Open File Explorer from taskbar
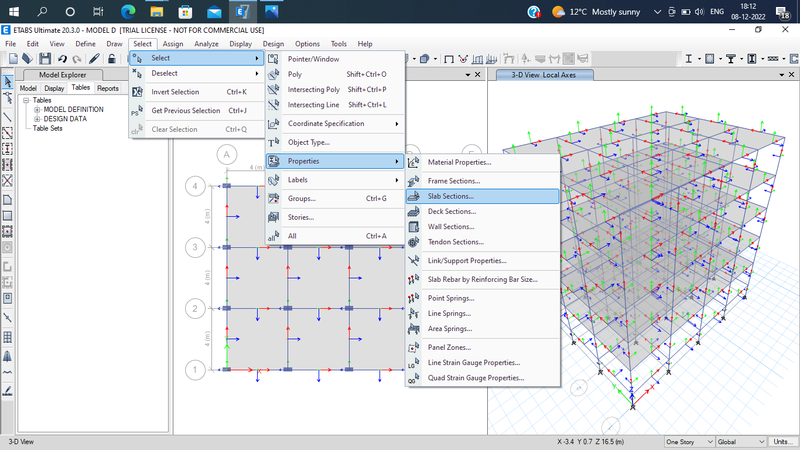The image size is (800, 450). click(x=157, y=11)
